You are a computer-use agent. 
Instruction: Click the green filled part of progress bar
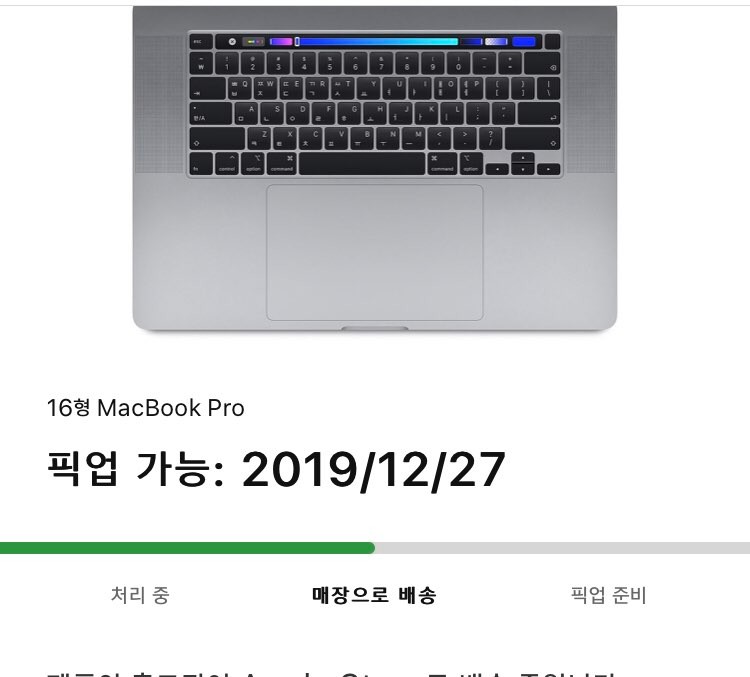pos(187,548)
